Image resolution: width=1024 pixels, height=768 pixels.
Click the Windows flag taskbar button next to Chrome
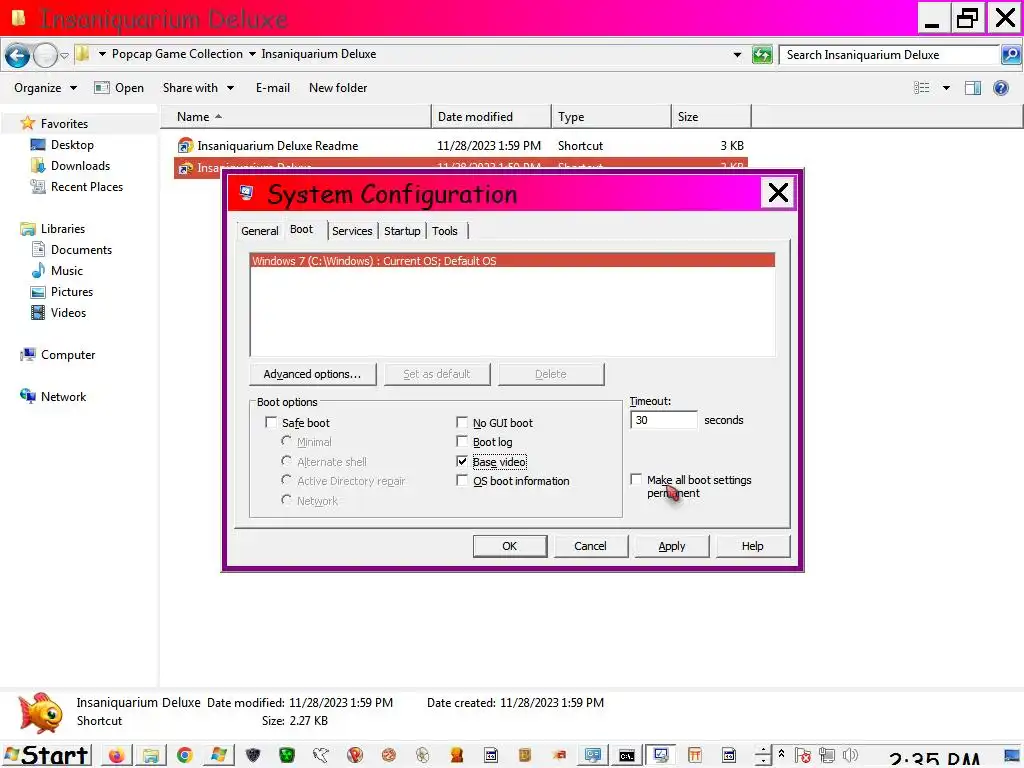tap(219, 756)
